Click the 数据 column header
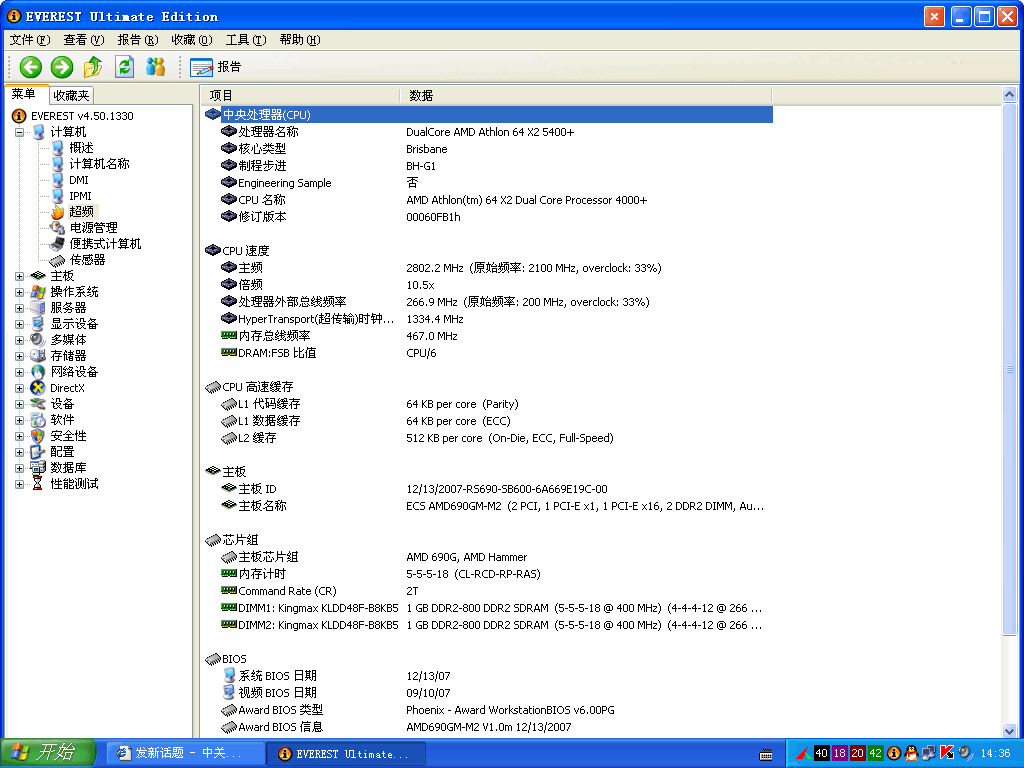Image resolution: width=1024 pixels, height=768 pixels. [x=586, y=95]
